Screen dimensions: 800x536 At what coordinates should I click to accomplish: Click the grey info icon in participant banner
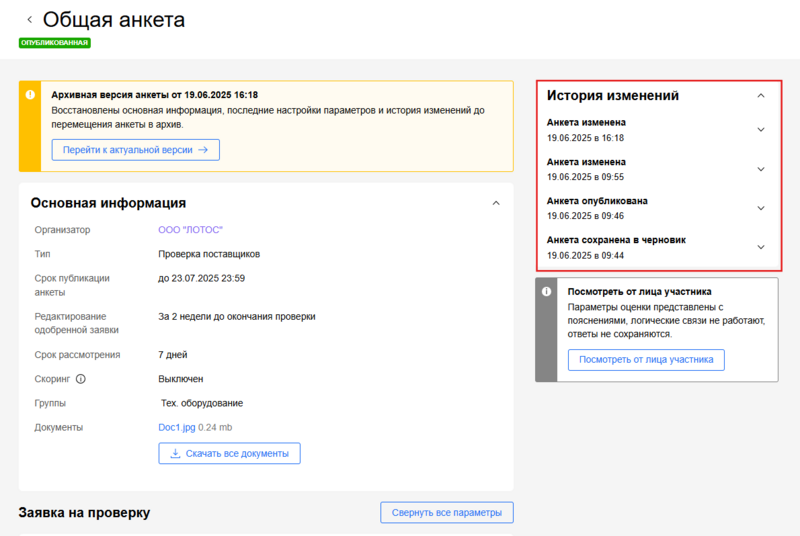point(546,292)
